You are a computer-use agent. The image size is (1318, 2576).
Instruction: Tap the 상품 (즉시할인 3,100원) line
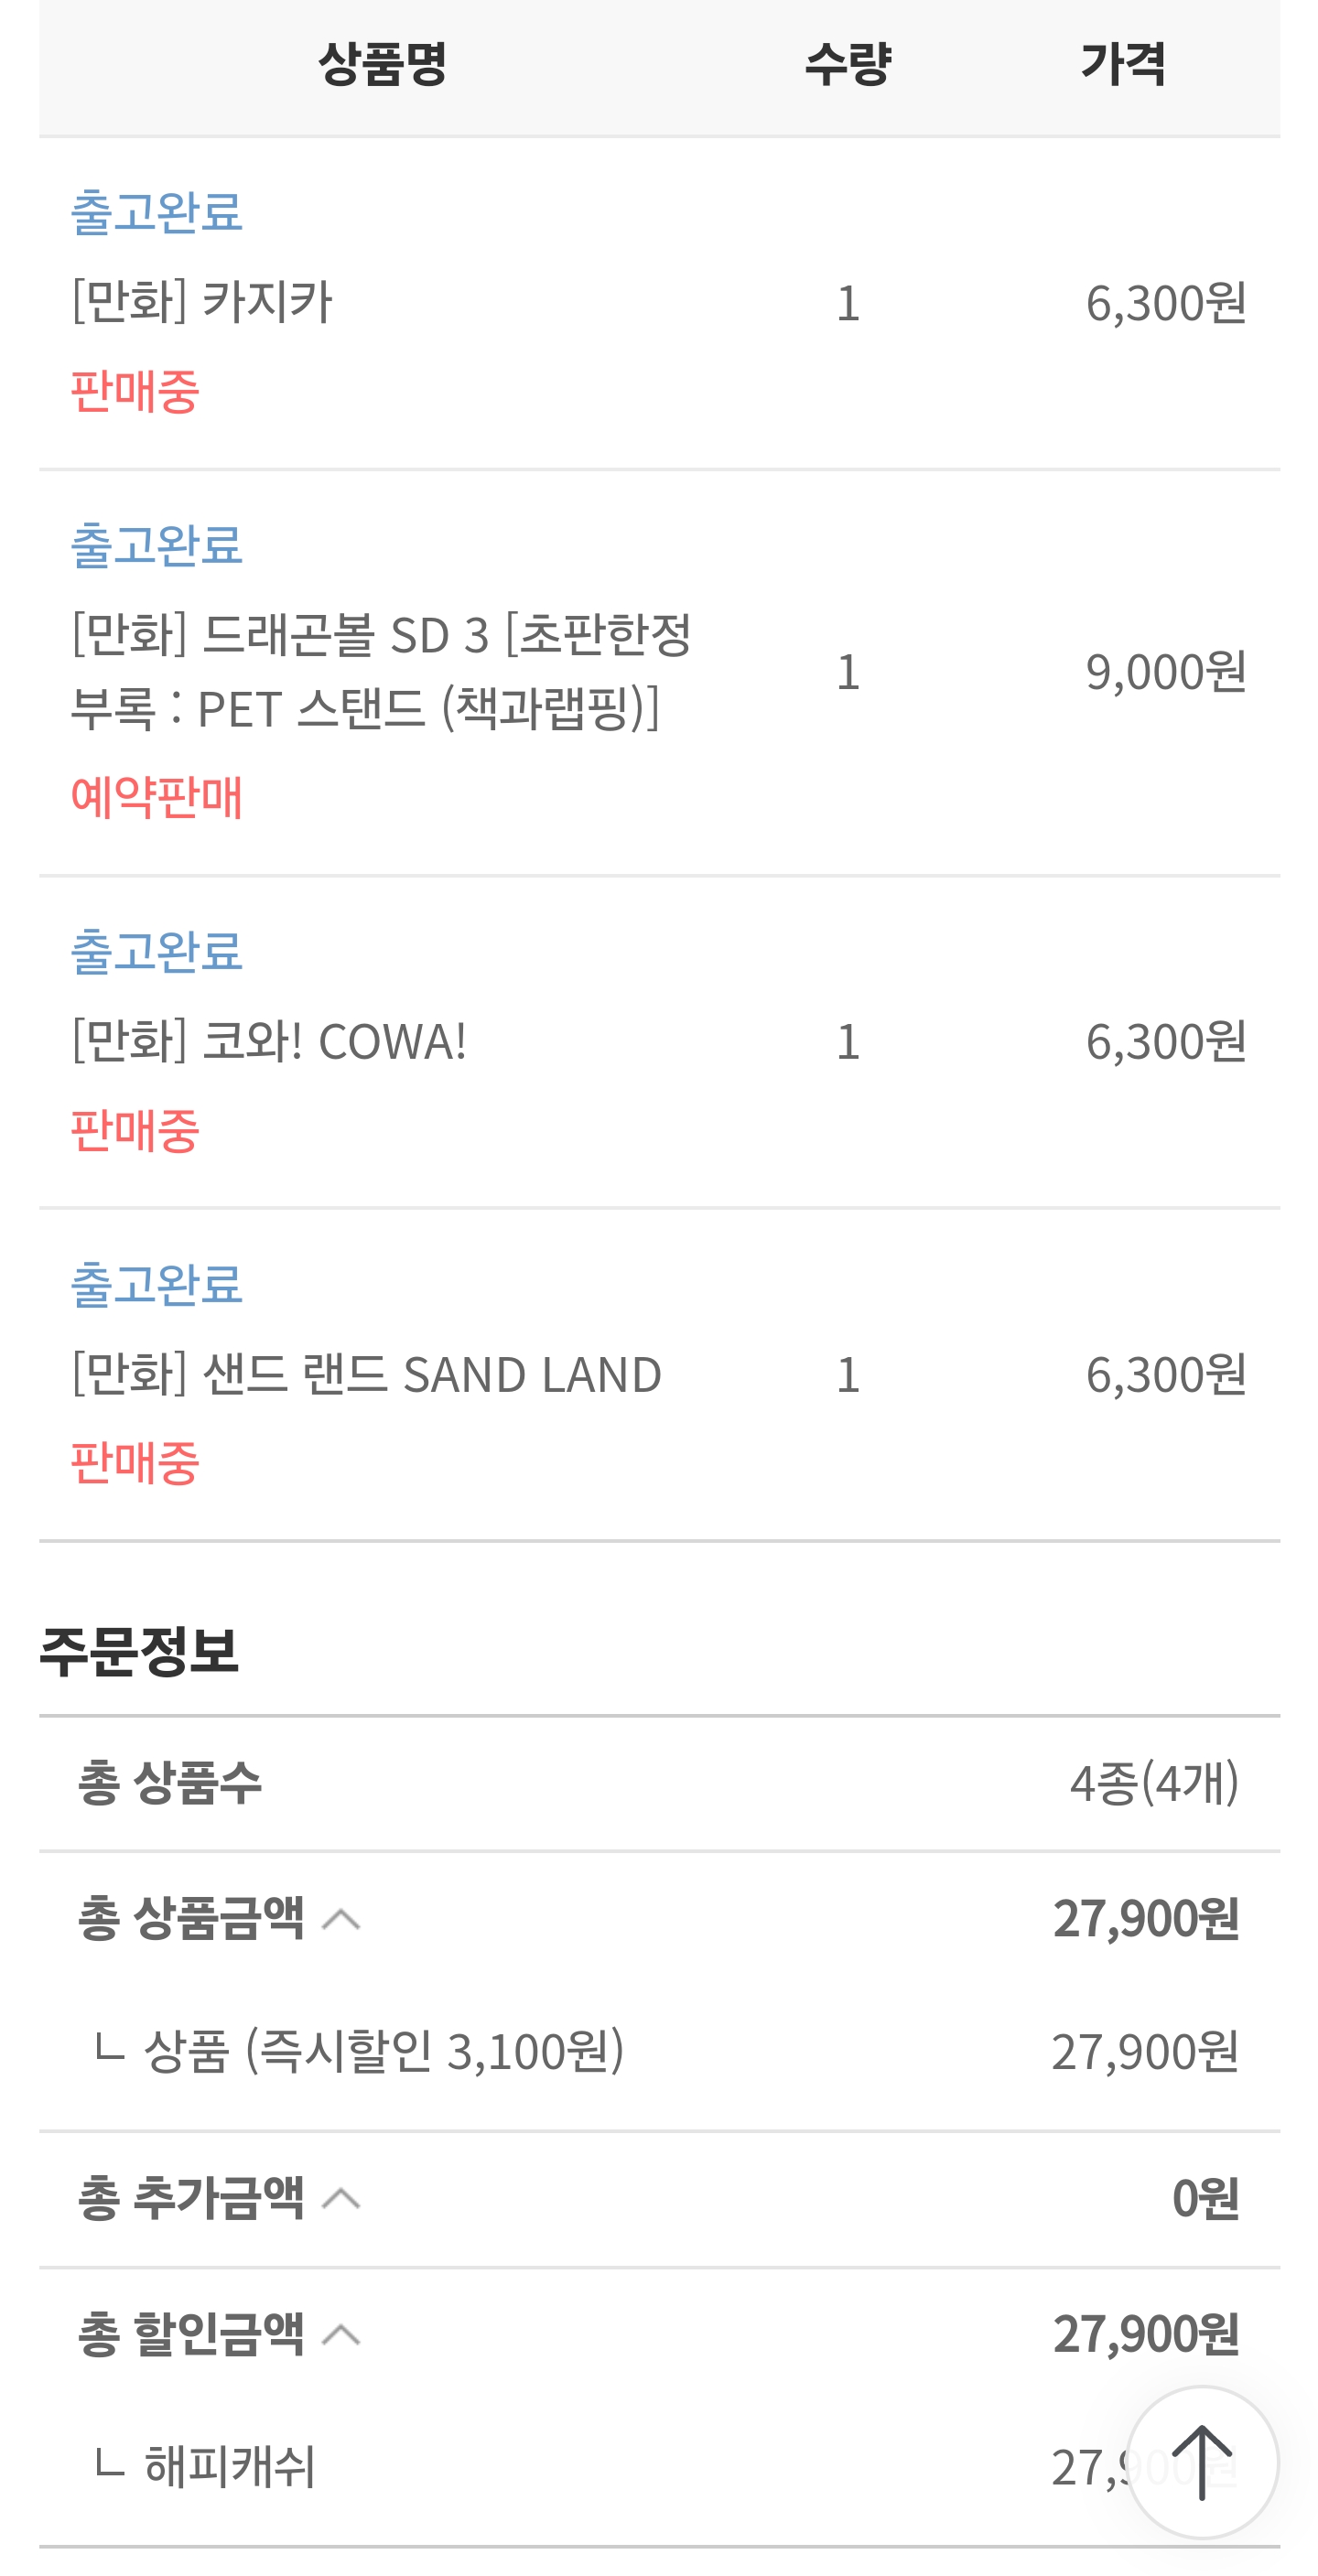pyautogui.click(x=659, y=2051)
